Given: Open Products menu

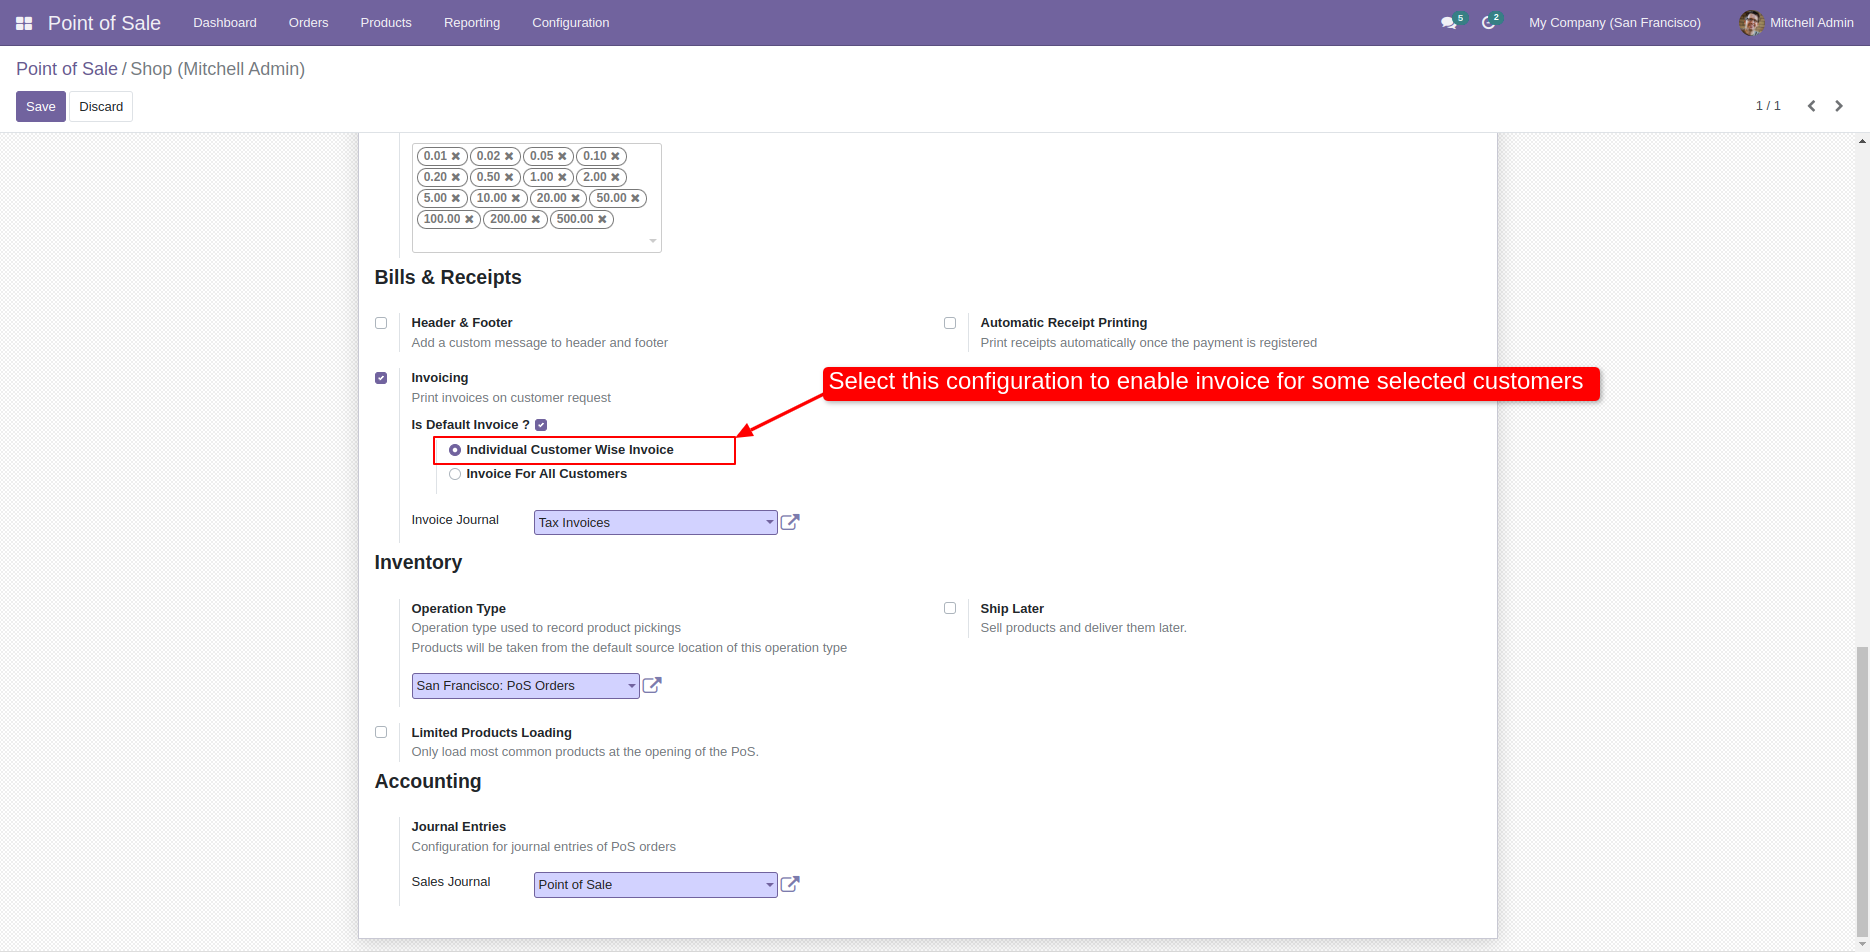Looking at the screenshot, I should (386, 23).
